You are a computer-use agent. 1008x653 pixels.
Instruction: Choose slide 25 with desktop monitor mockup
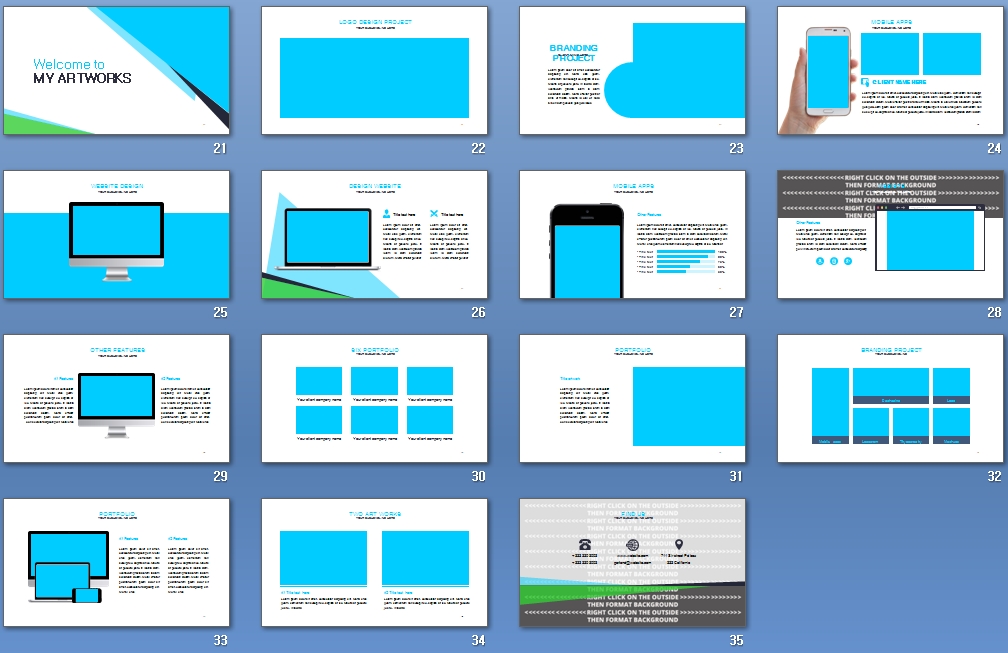(x=116, y=234)
